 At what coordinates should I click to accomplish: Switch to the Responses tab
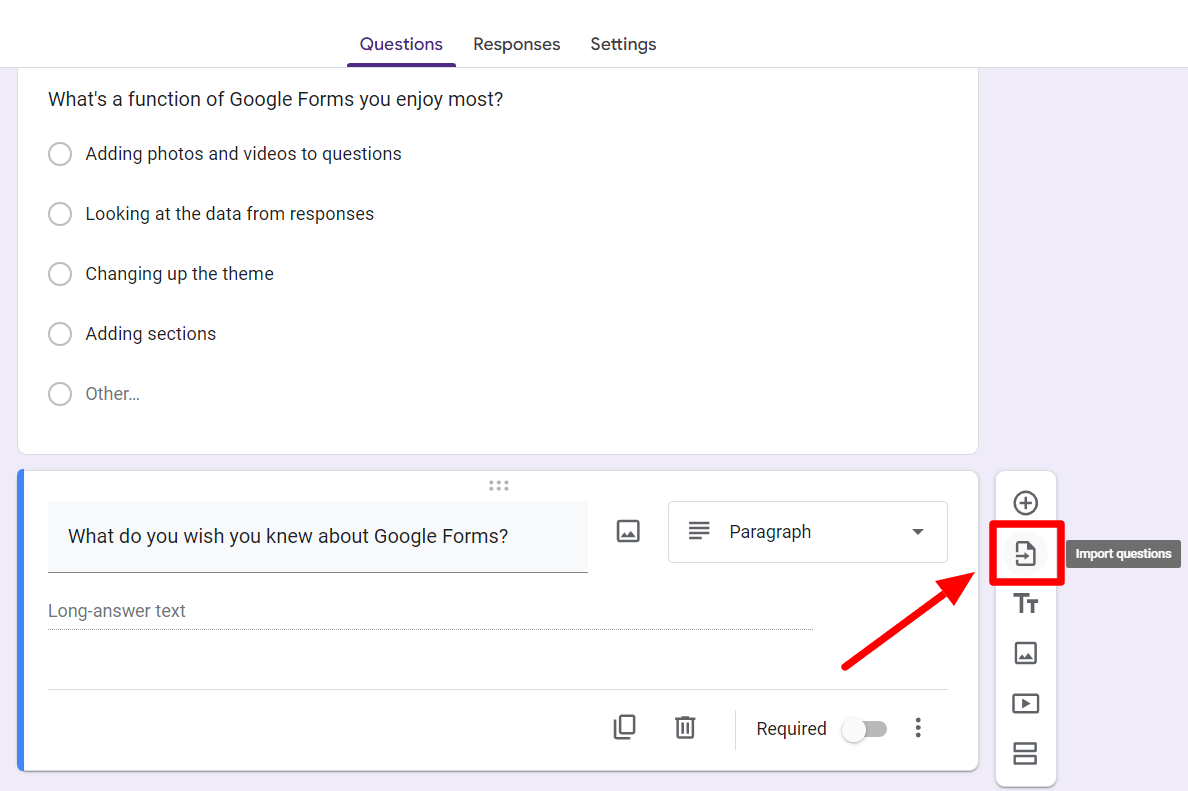coord(516,44)
